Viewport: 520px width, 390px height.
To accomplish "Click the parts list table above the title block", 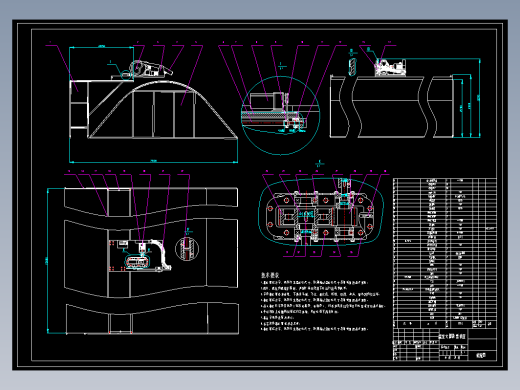I will [x=445, y=253].
